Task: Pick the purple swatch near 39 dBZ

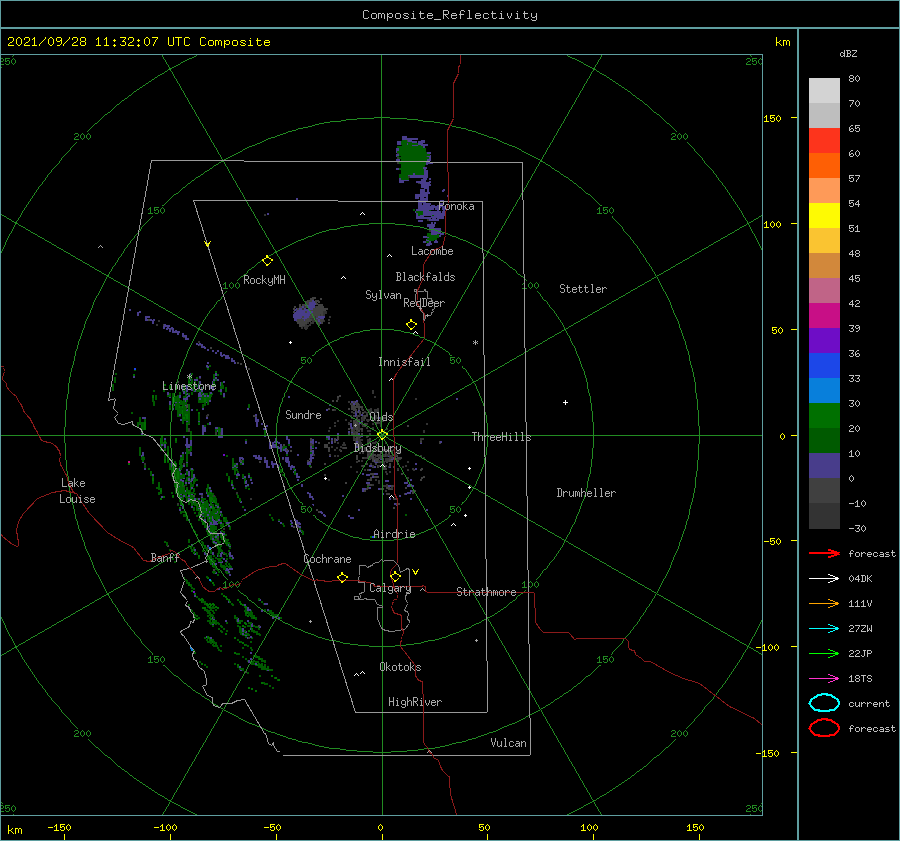Action: 824,340
